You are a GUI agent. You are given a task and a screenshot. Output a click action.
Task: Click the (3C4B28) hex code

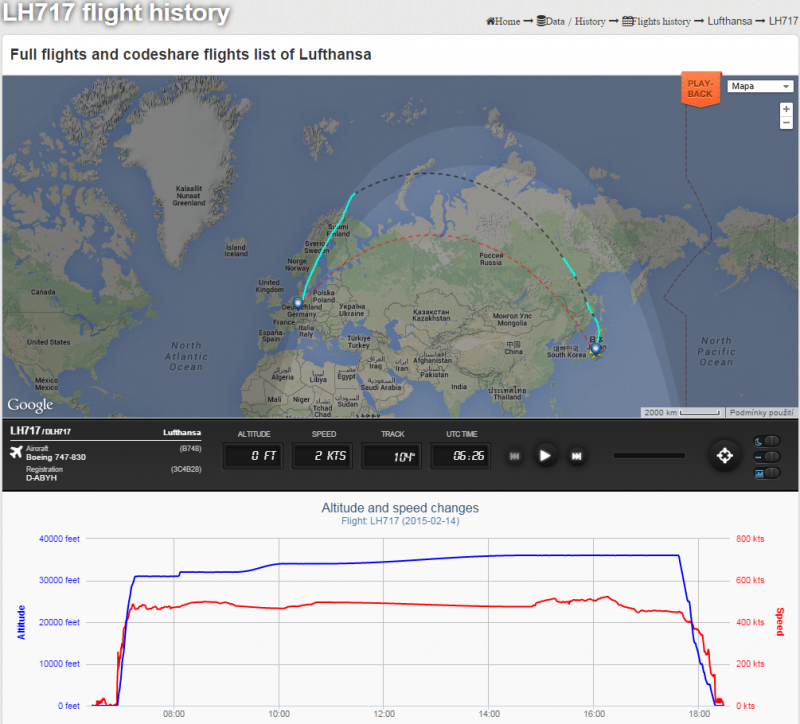186,469
